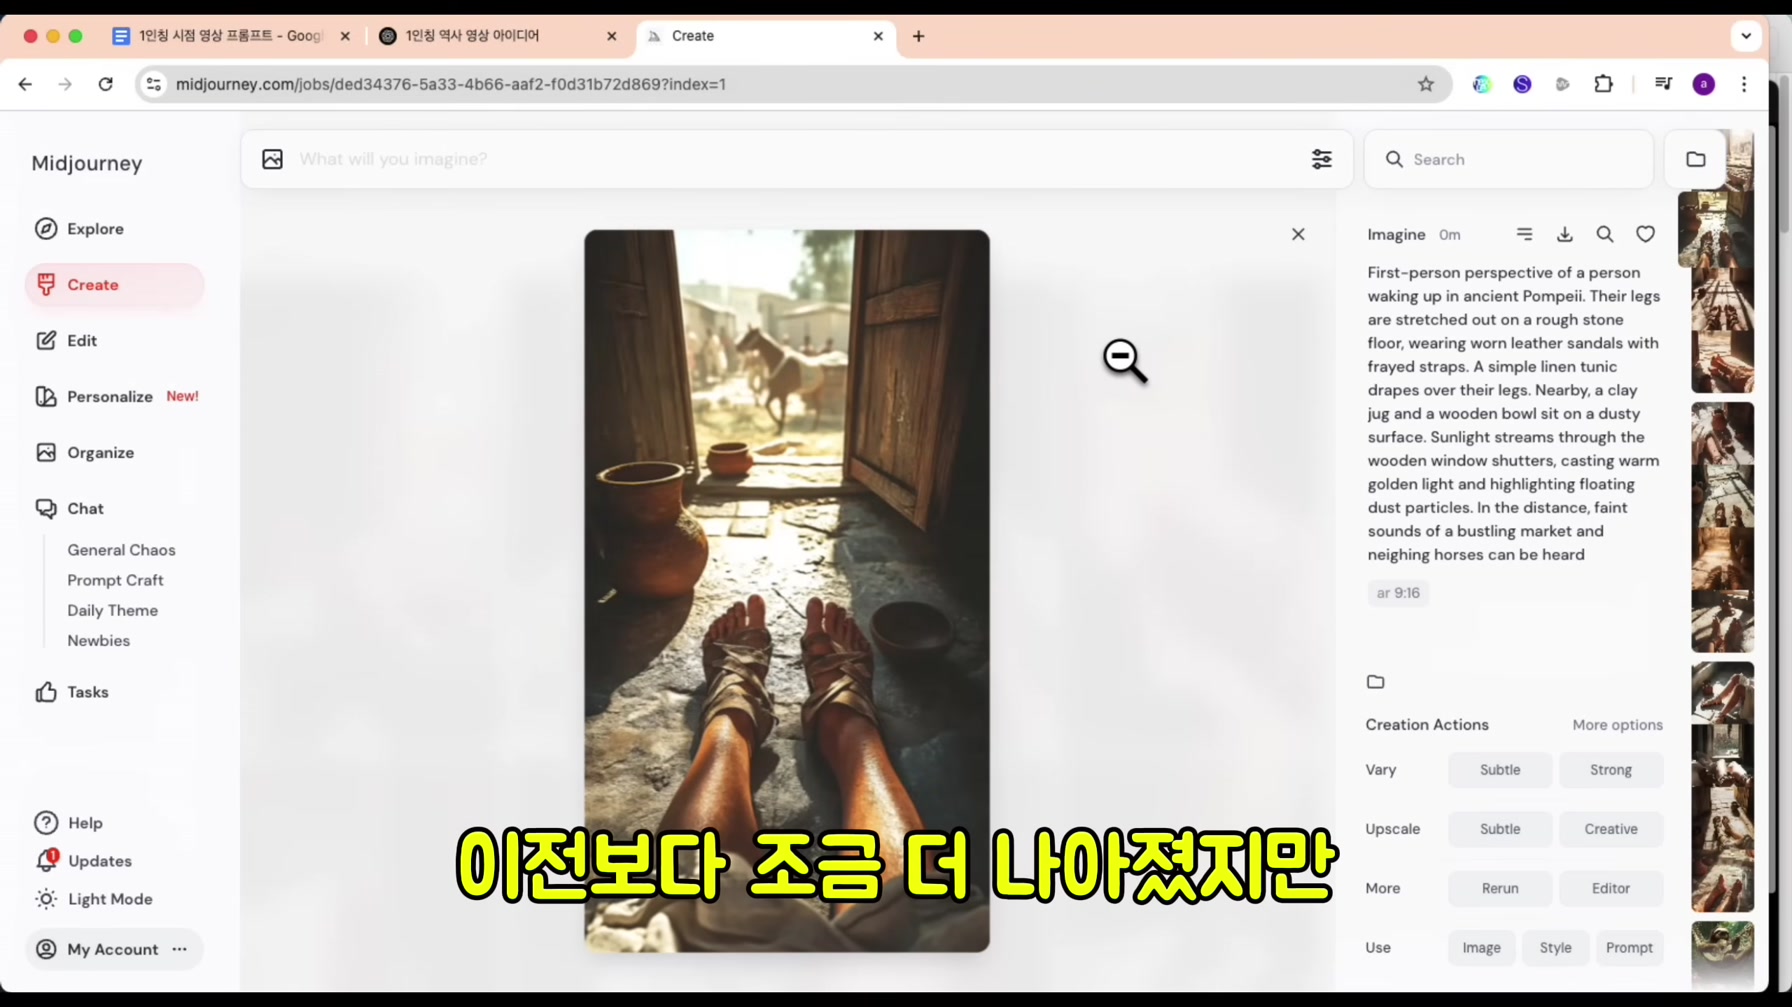Click Upscale Subtle
This screenshot has width=1792, height=1007.
click(1500, 829)
